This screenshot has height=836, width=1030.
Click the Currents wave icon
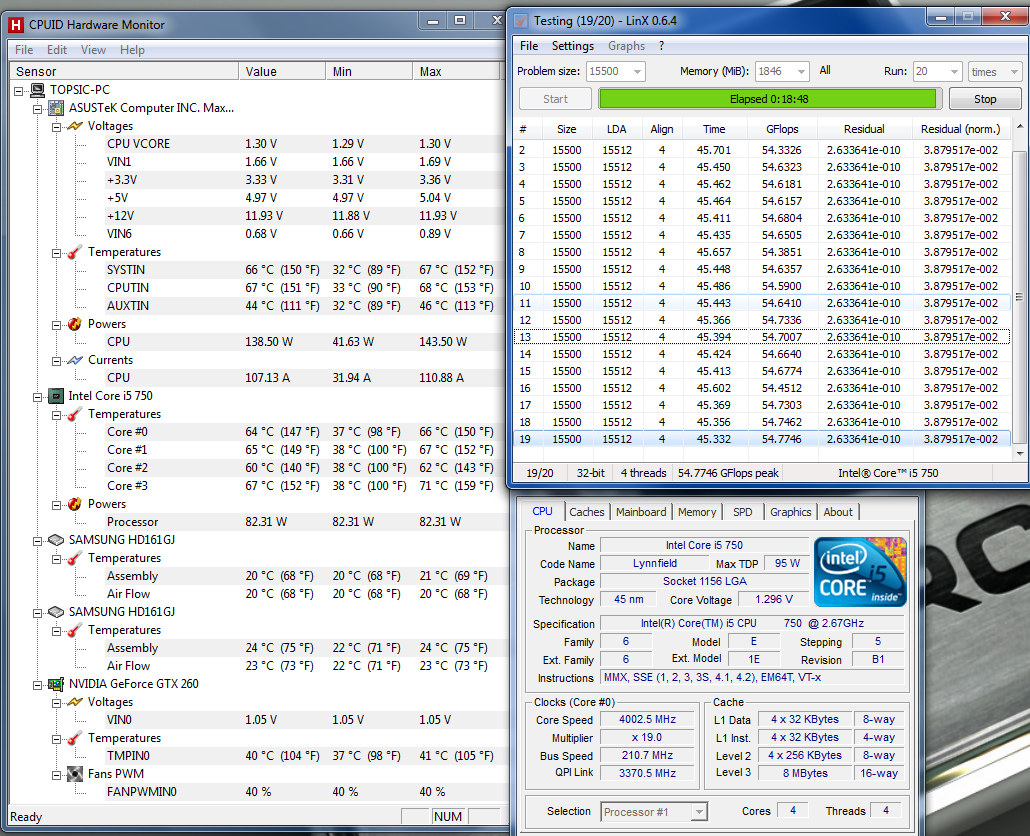(x=76, y=360)
